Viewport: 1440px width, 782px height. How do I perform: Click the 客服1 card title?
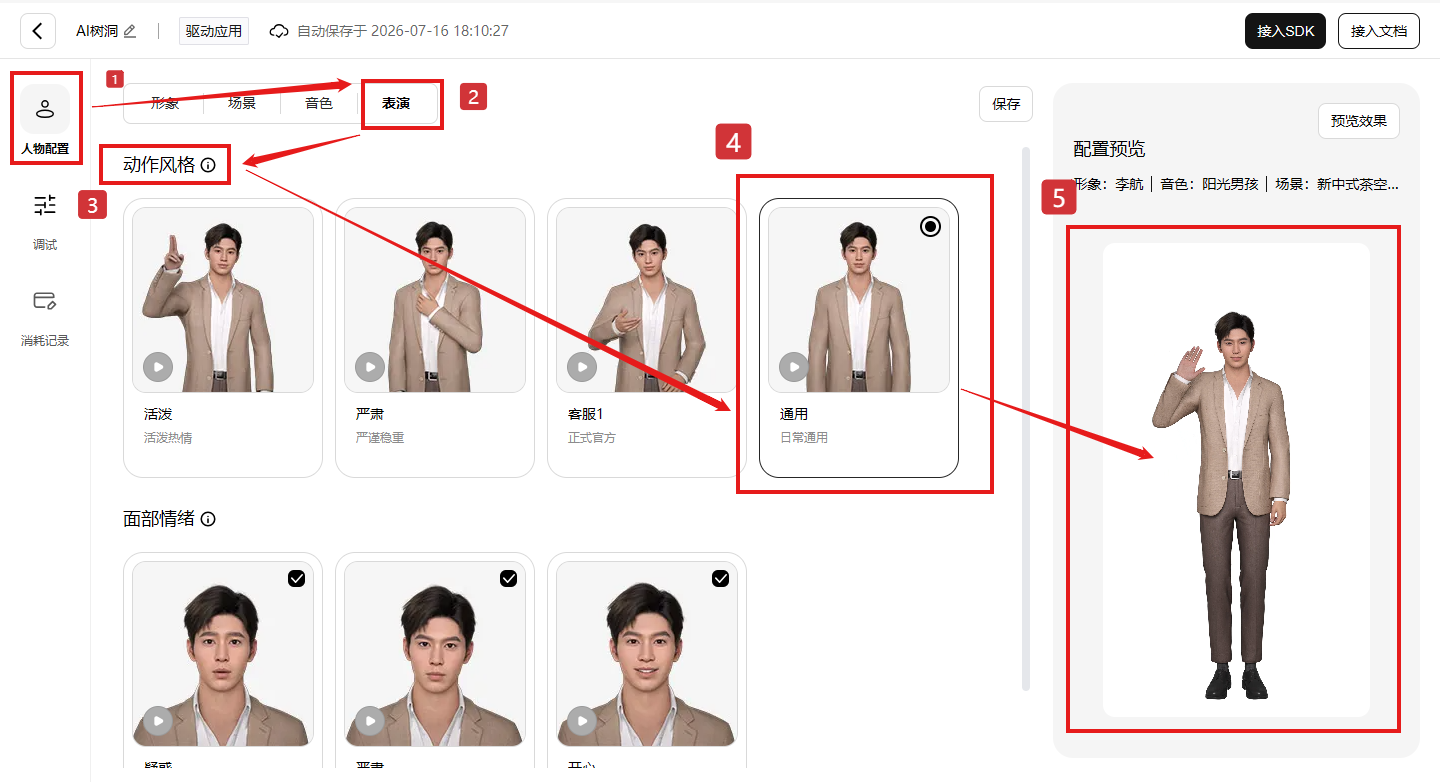pos(588,414)
